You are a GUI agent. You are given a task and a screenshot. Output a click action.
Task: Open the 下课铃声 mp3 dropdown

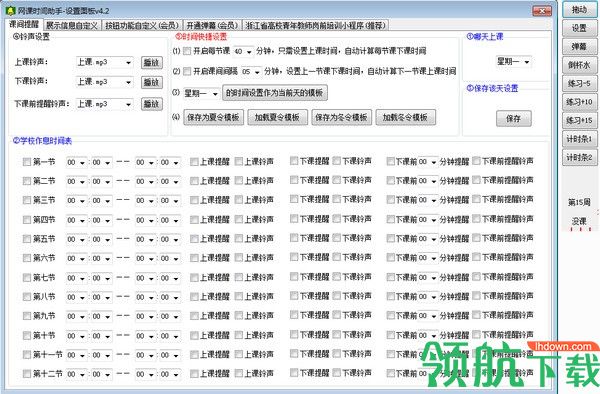click(x=104, y=82)
